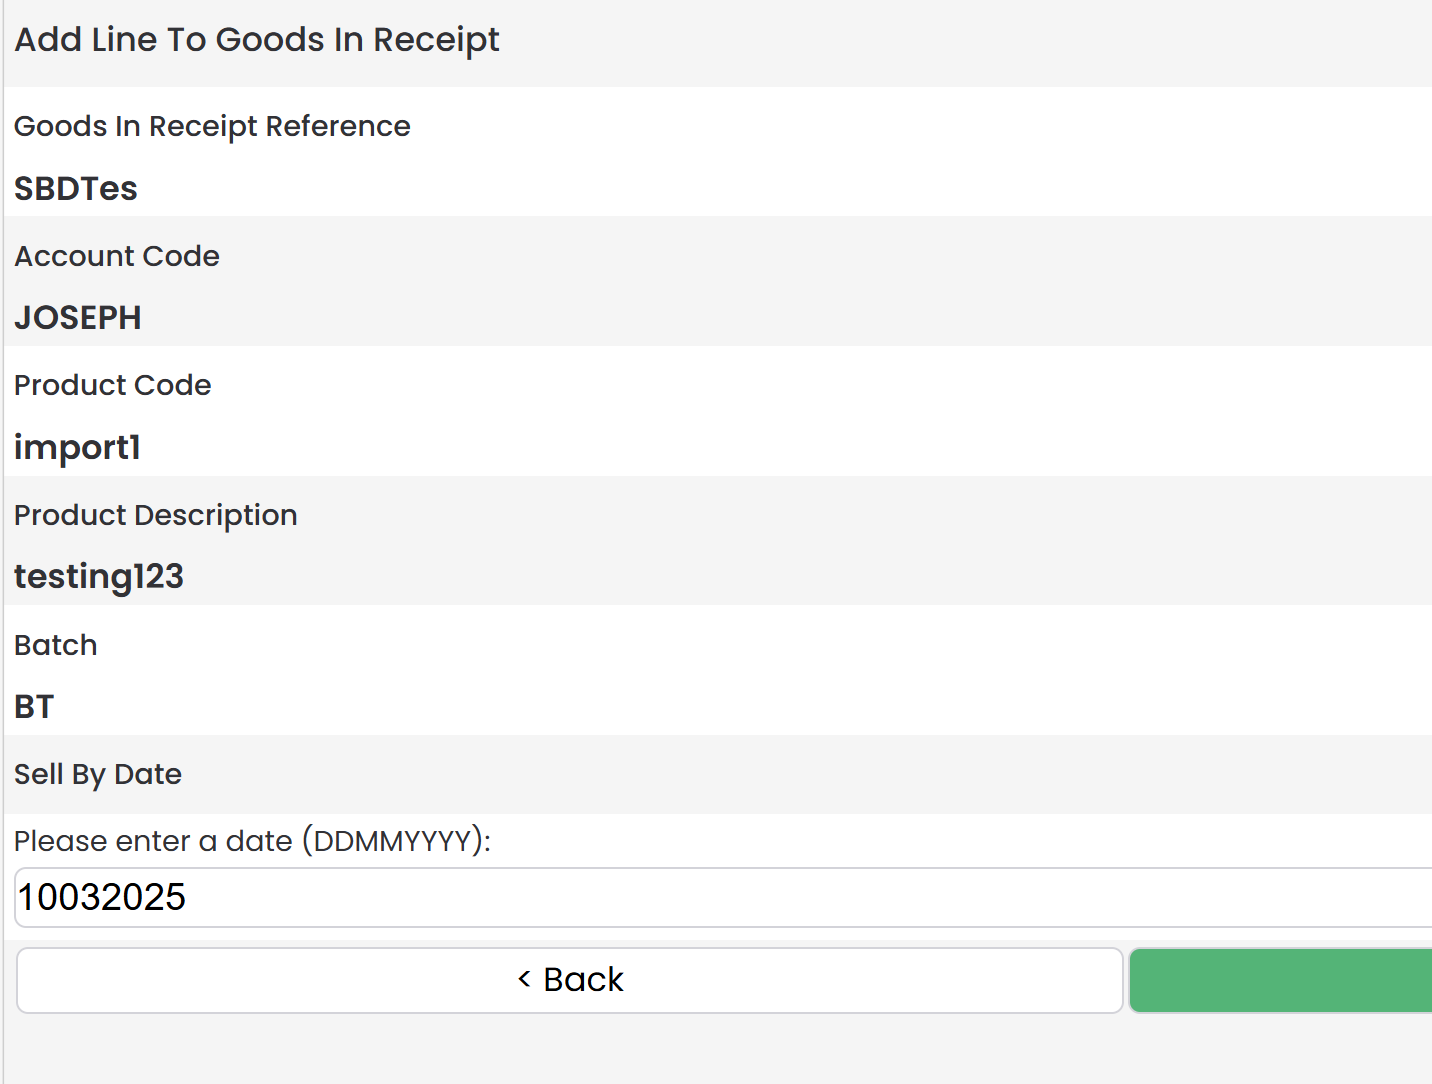Select the BT batch value
Viewport: 1432px width, 1084px height.
coord(34,706)
